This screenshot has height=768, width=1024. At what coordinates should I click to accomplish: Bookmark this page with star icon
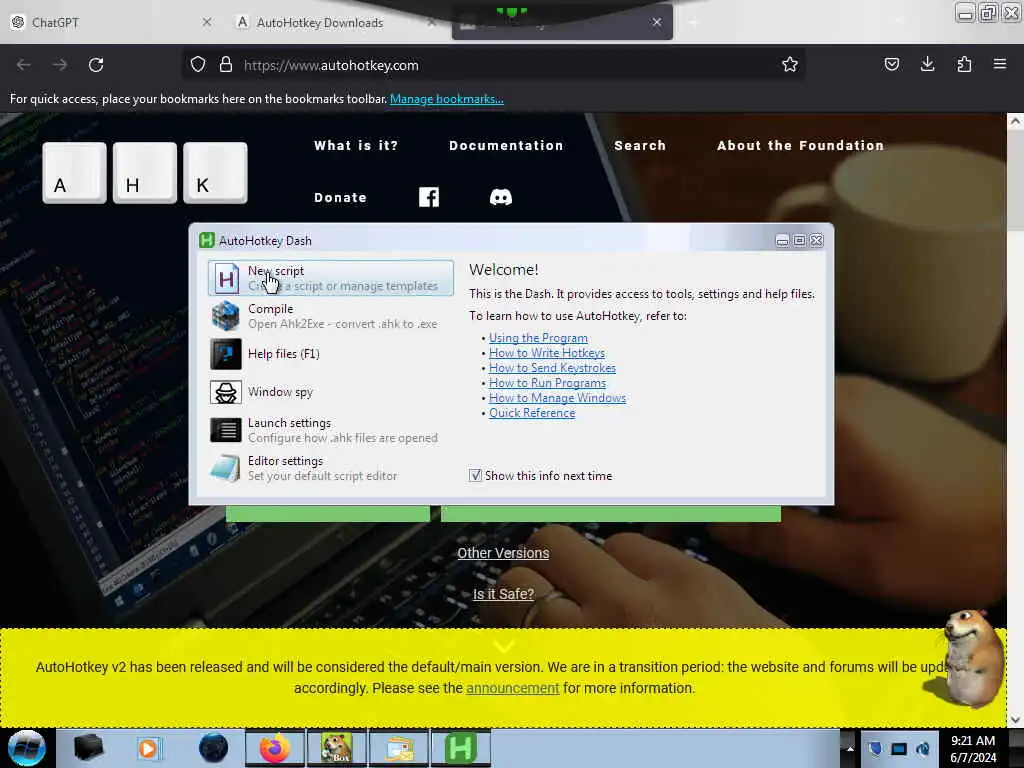(790, 65)
